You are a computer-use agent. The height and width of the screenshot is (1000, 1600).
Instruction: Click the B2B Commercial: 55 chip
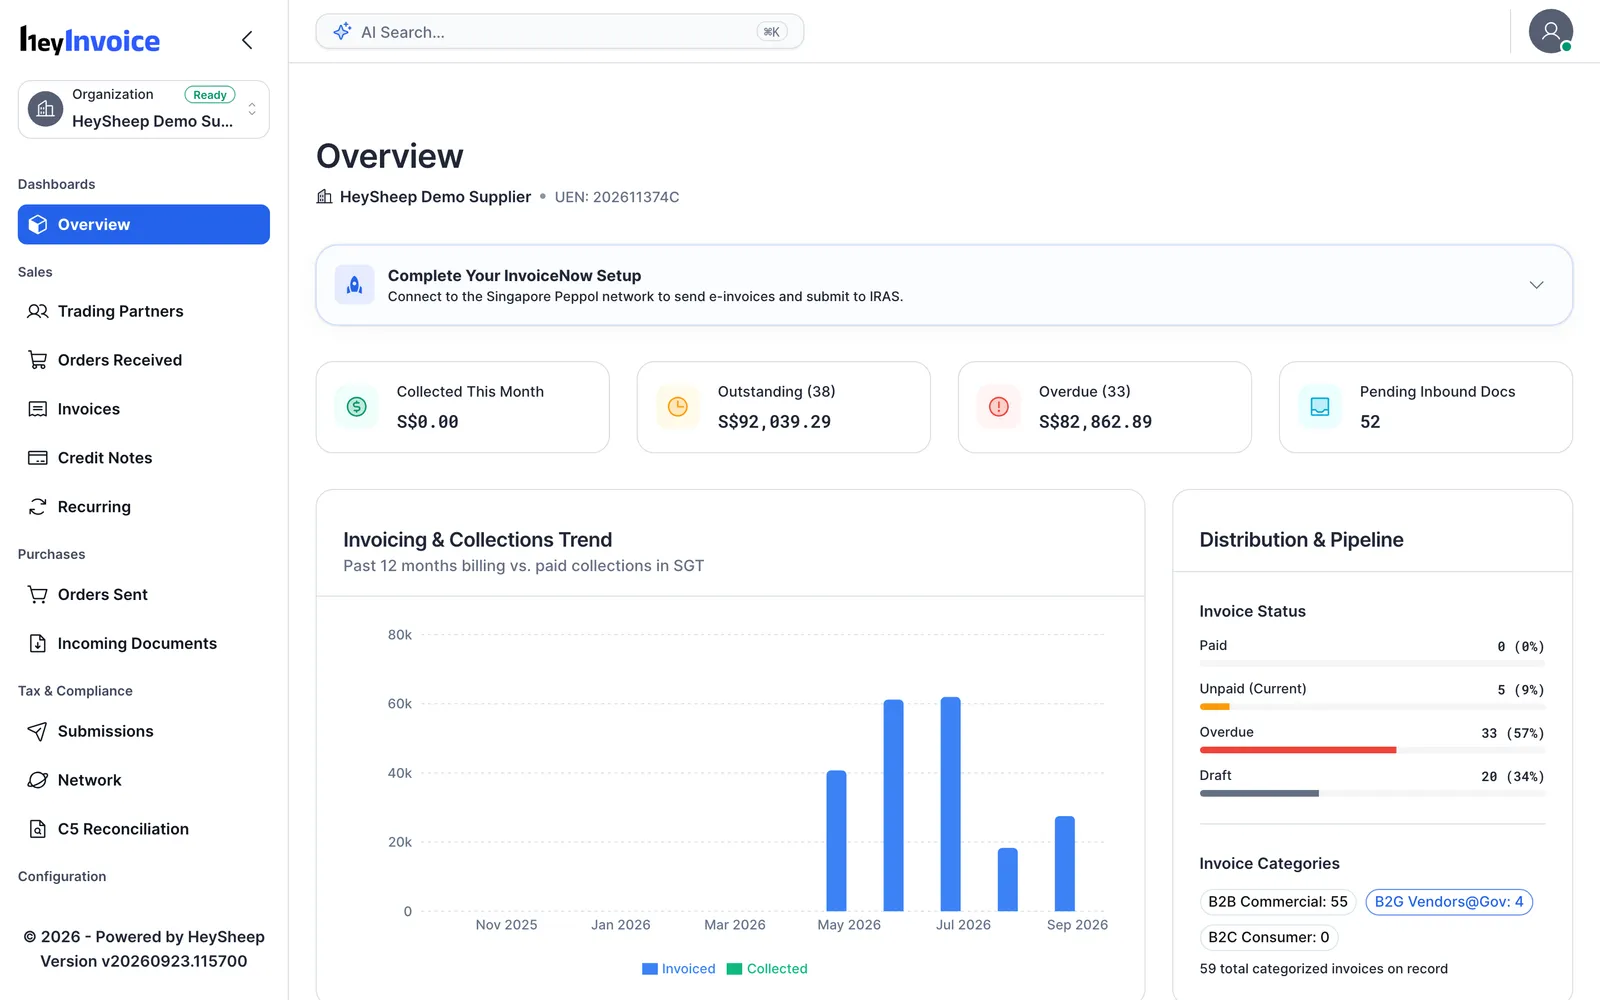1278,902
